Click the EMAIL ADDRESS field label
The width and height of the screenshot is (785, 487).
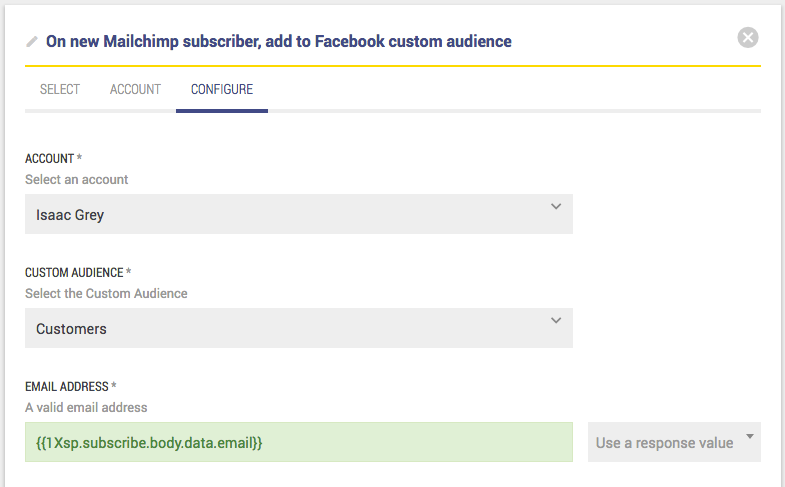click(x=71, y=387)
